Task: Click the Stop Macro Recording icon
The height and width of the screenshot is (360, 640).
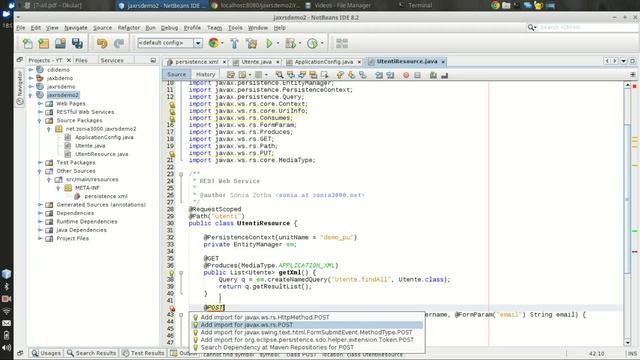Action: coord(417,75)
